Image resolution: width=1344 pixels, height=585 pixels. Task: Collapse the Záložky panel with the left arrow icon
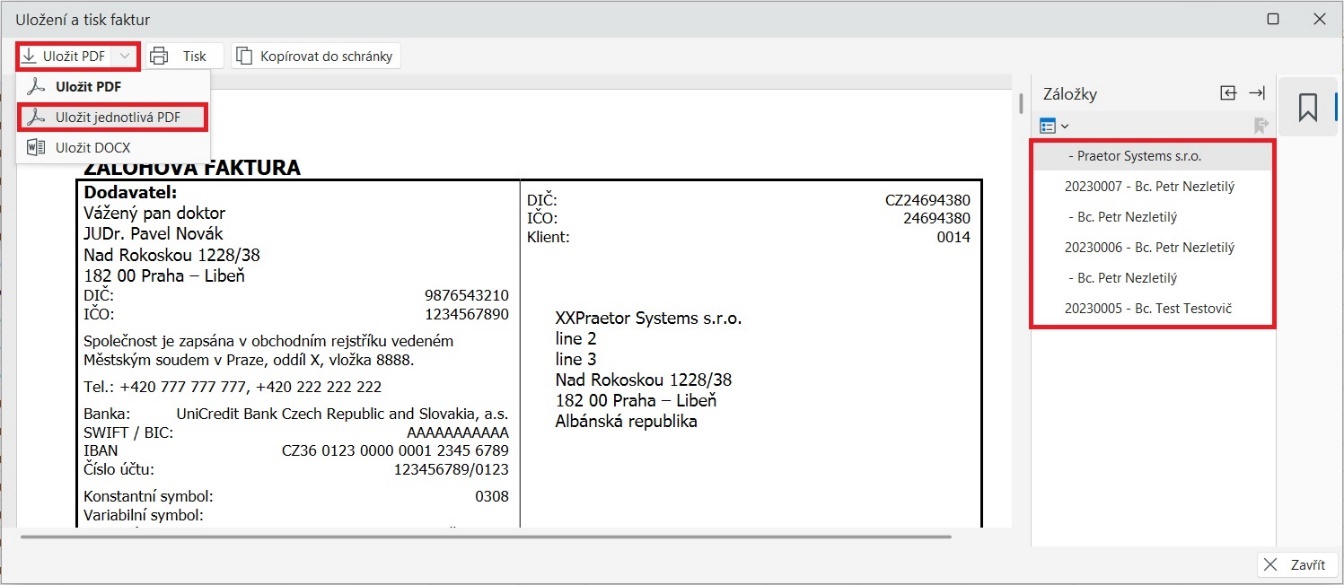click(1227, 92)
